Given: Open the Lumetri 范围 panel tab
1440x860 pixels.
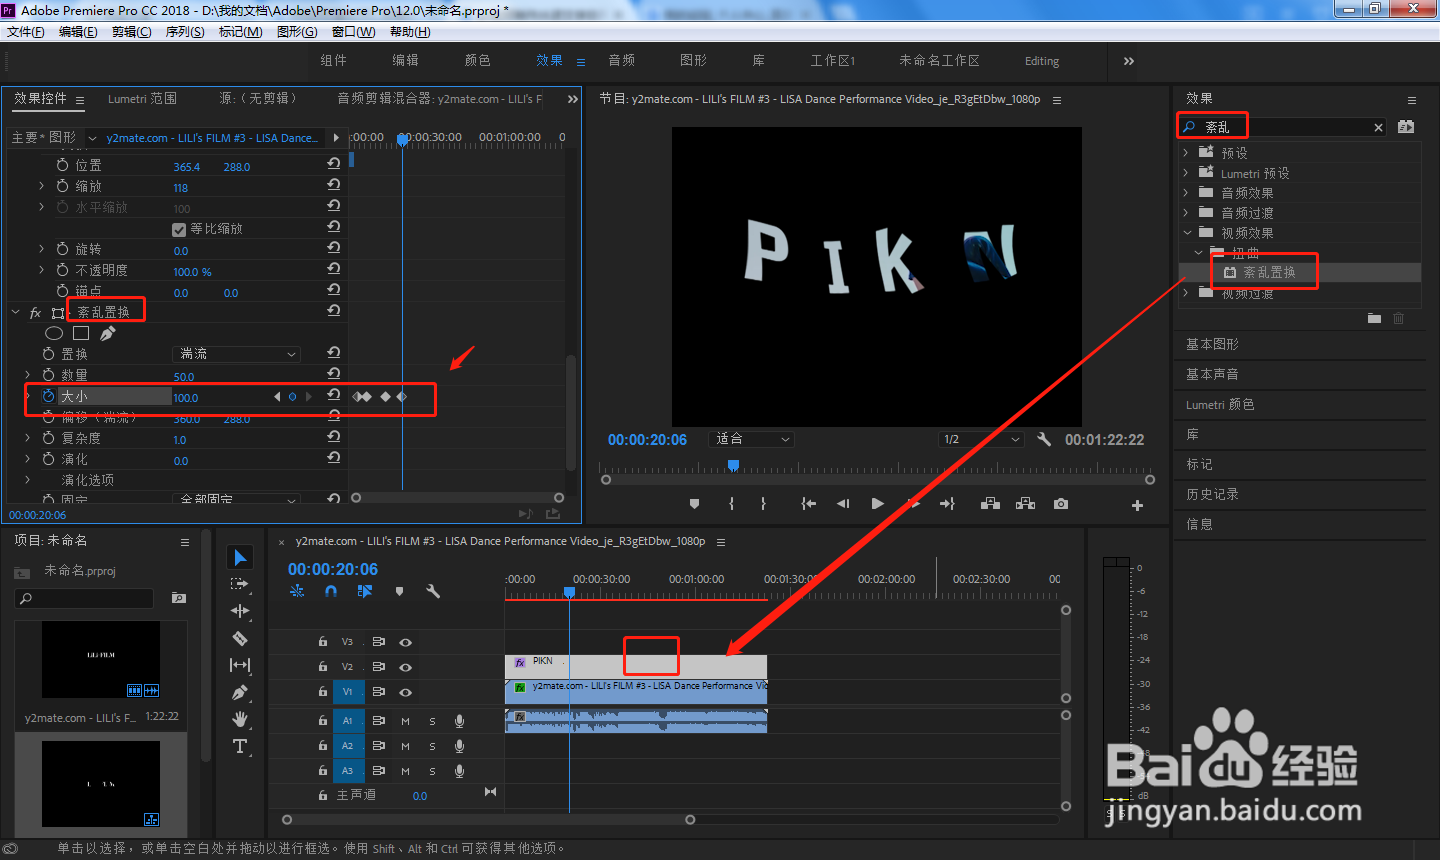Looking at the screenshot, I should pos(142,99).
